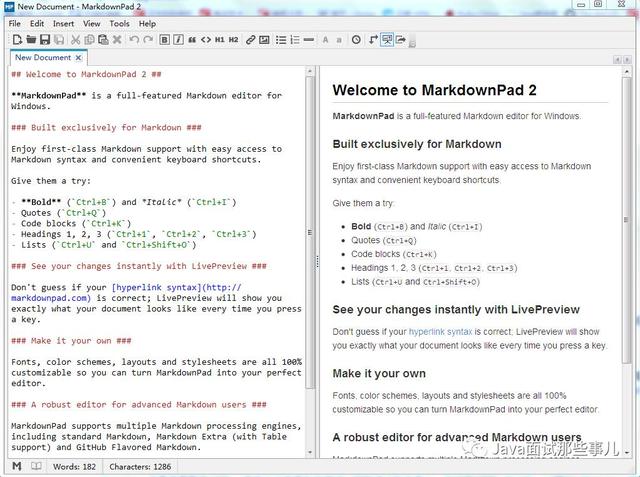Viewport: 640px width, 477px height.
Task: Follow the hyperlink syntax link in preview
Action: click(x=440, y=331)
